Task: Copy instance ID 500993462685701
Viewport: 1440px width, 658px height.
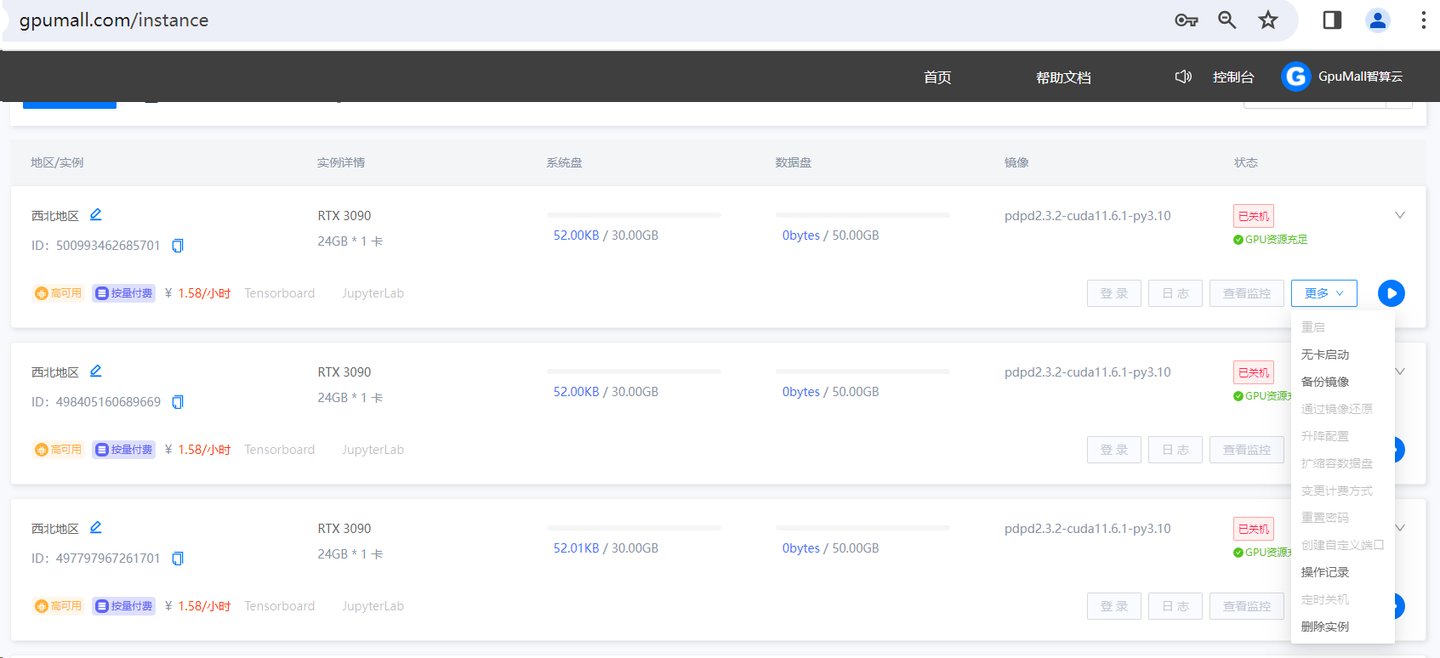Action: point(178,245)
